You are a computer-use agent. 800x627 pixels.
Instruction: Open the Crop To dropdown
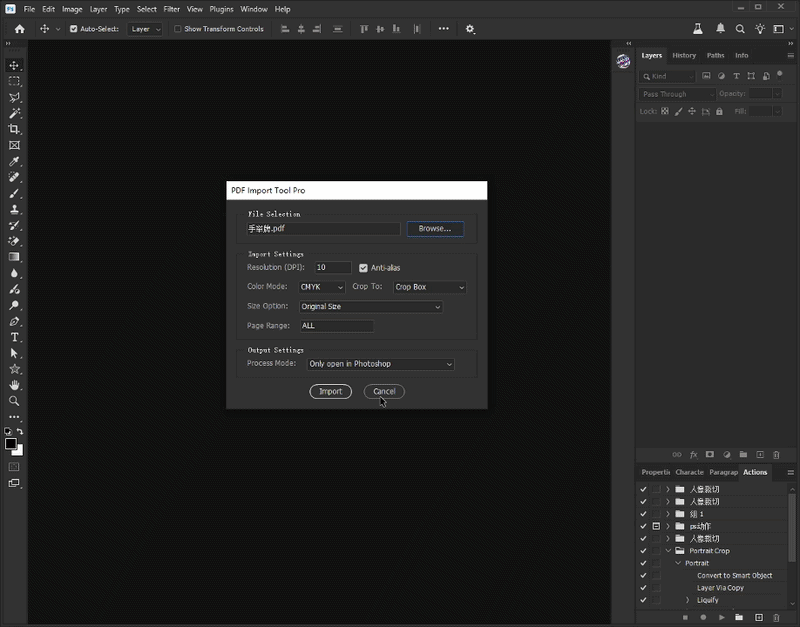tap(430, 287)
